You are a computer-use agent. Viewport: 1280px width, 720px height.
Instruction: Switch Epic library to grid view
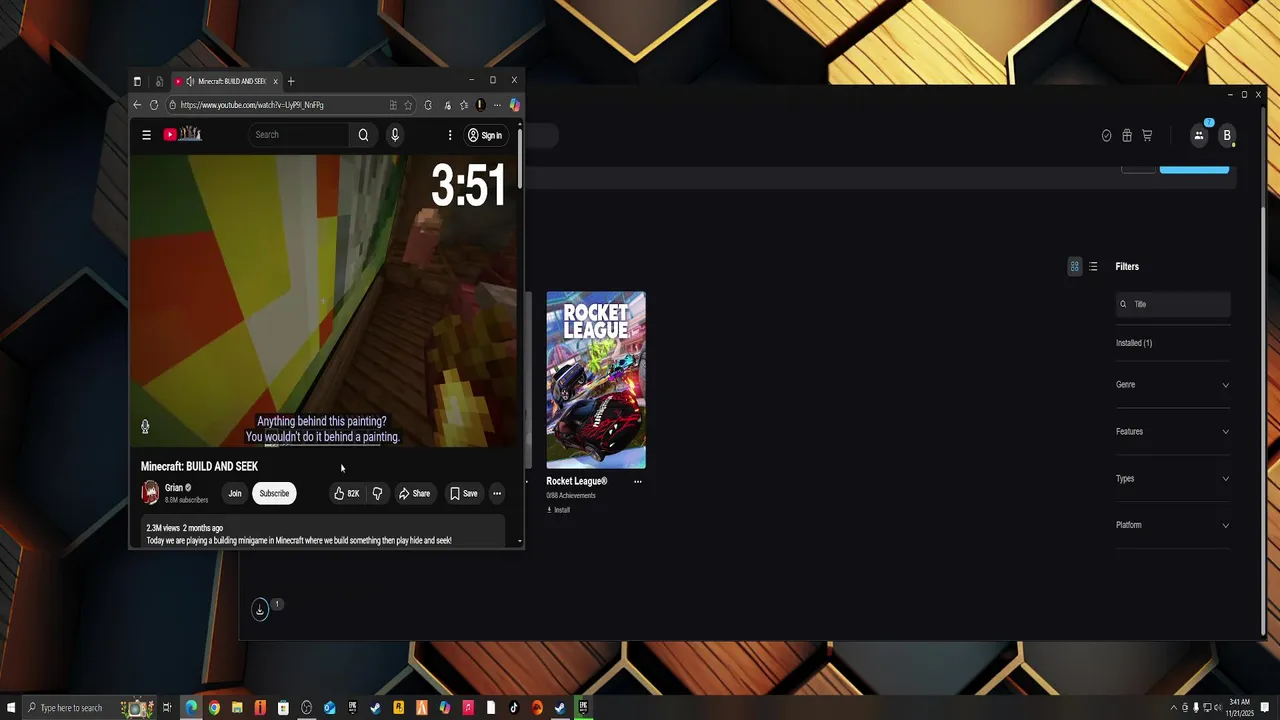tap(1075, 267)
